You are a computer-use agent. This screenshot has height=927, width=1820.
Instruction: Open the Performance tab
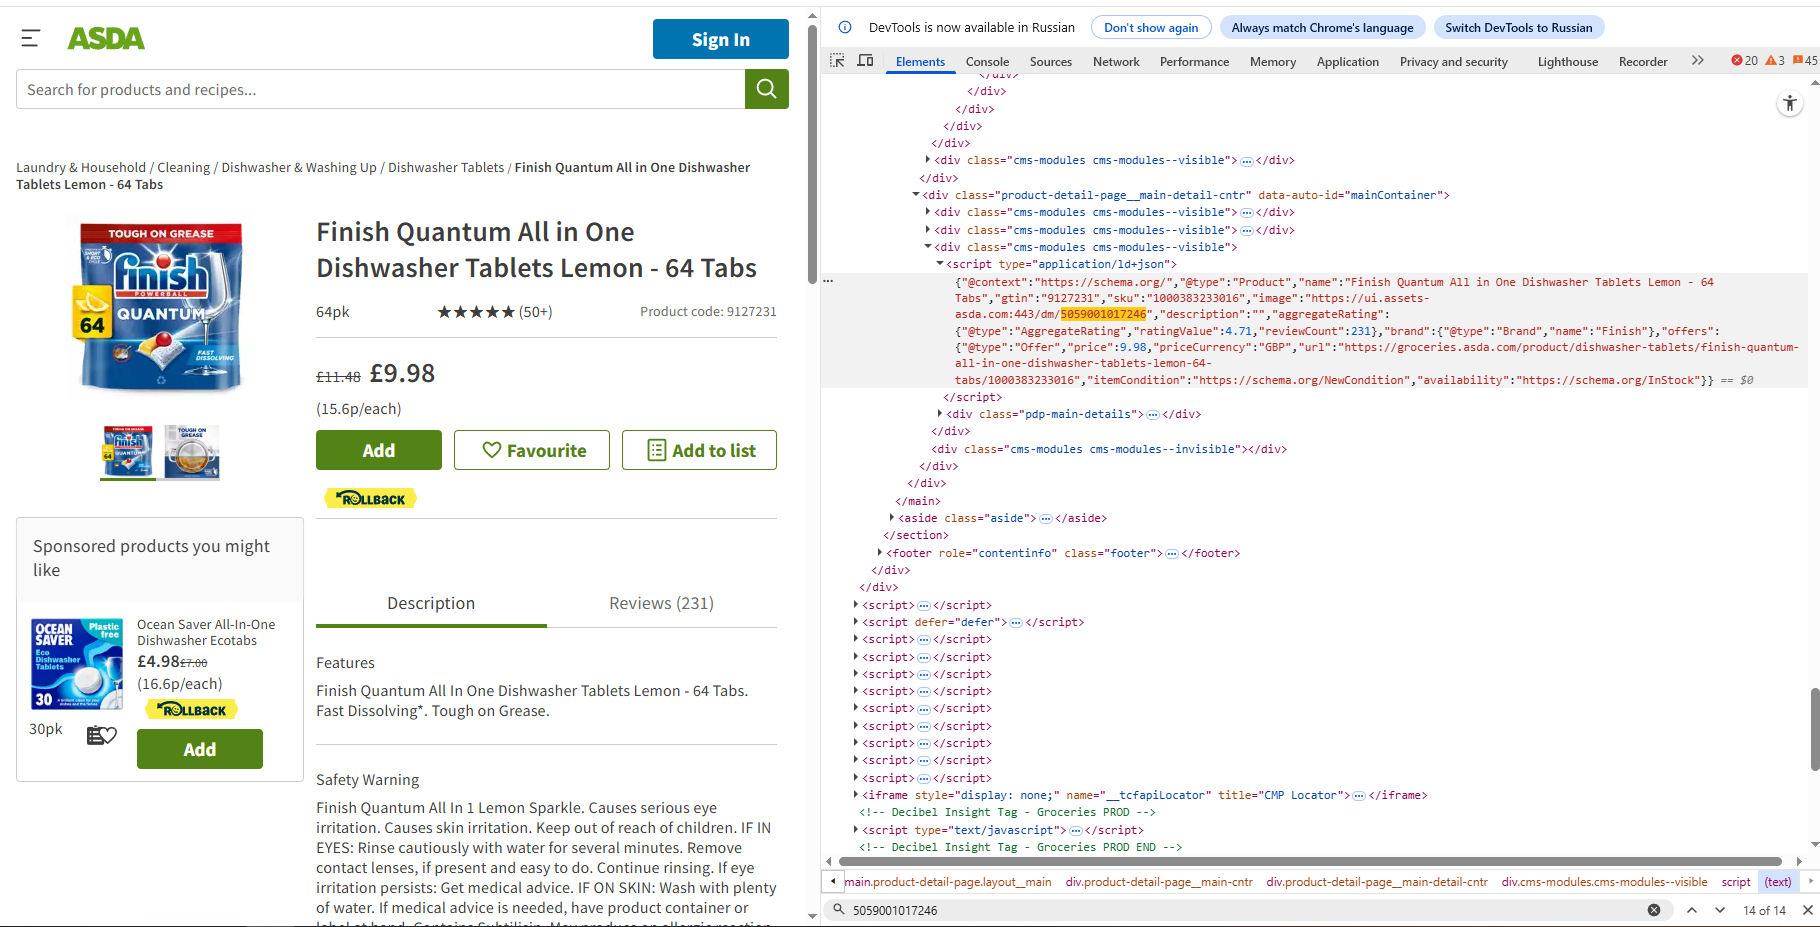(1194, 62)
